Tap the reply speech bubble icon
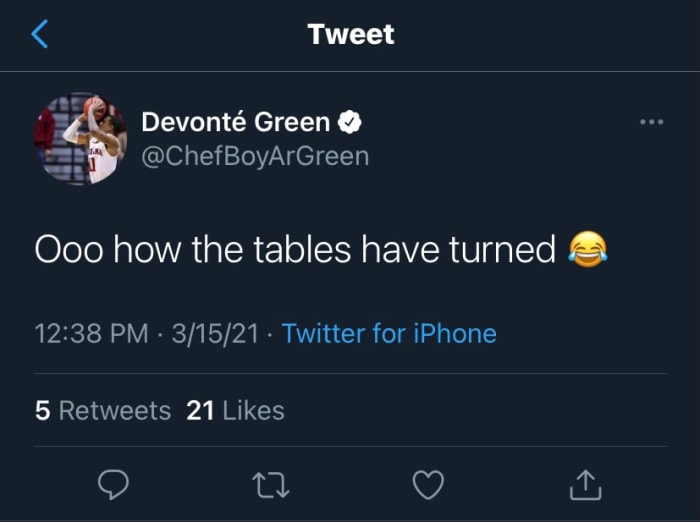Screen dimensions: 700x522 tap(113, 485)
